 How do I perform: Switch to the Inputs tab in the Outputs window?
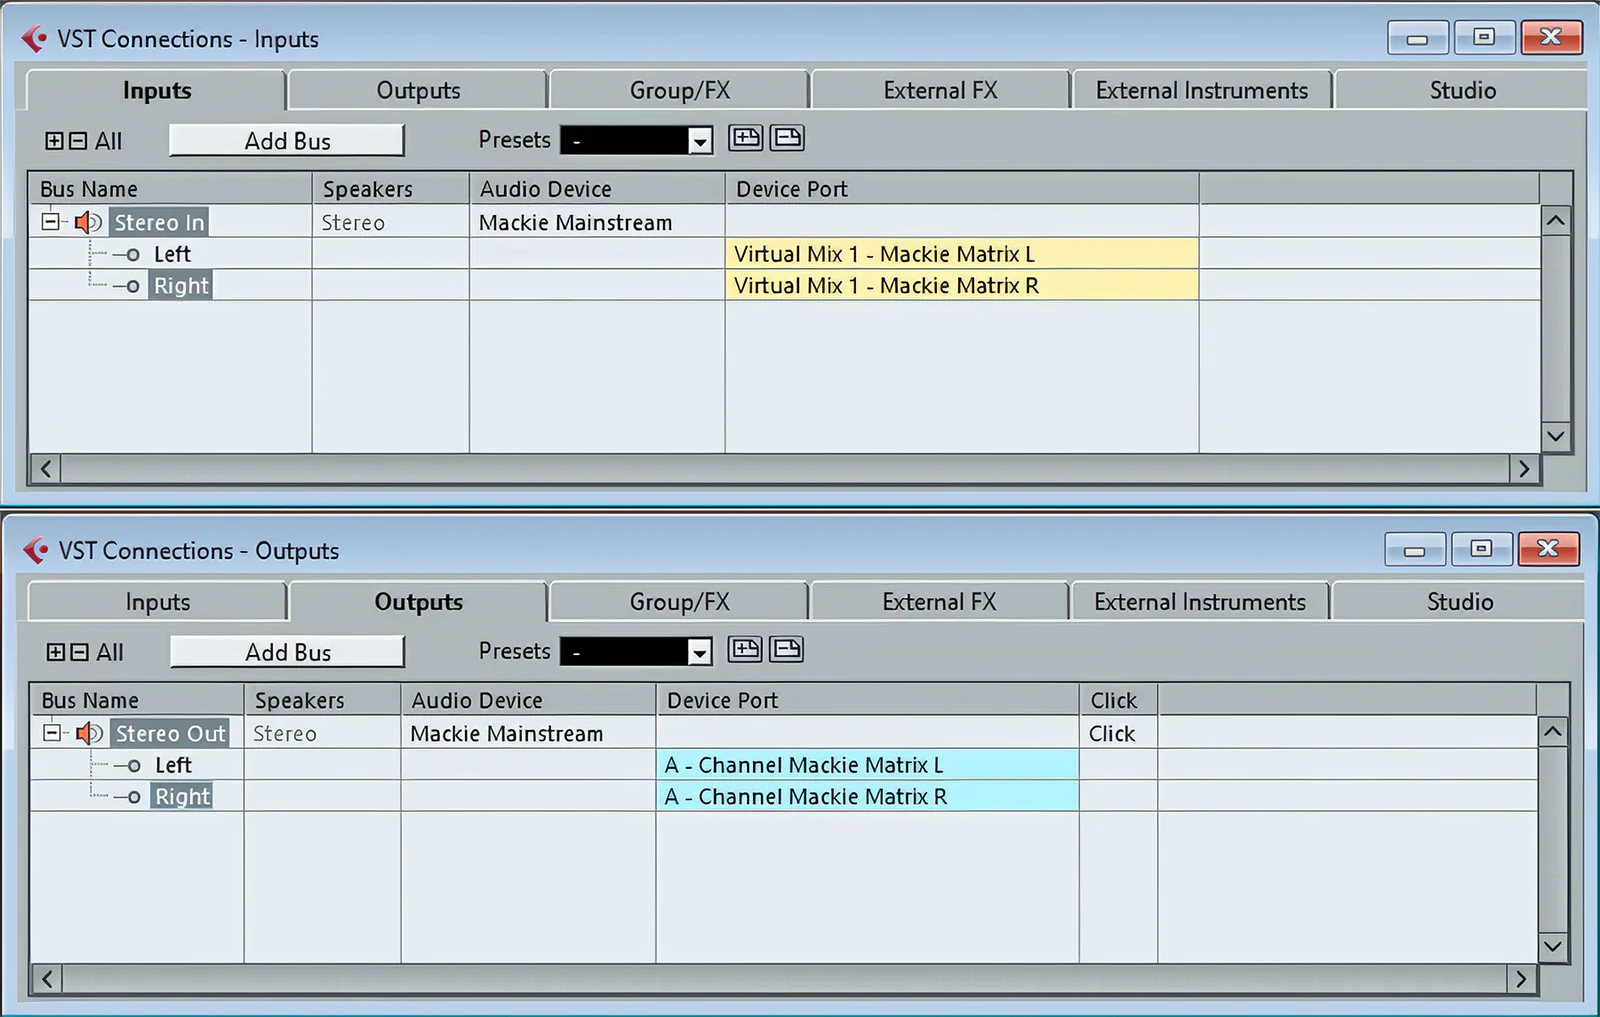coord(158,602)
